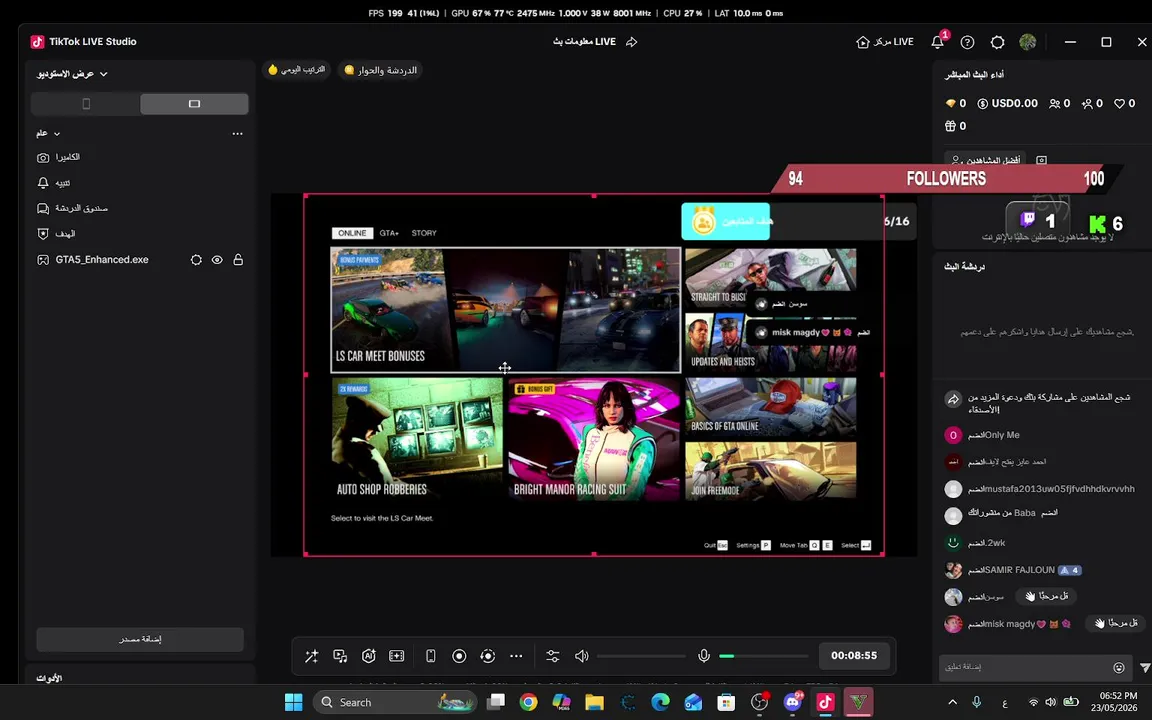Open the scene three-dot options menu

click(237, 134)
